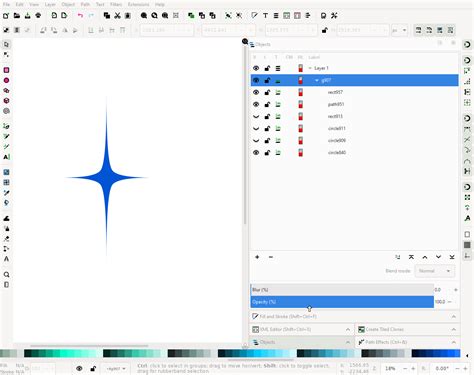474x375 pixels.
Task: Click the remove object minus button
Action: 271,257
